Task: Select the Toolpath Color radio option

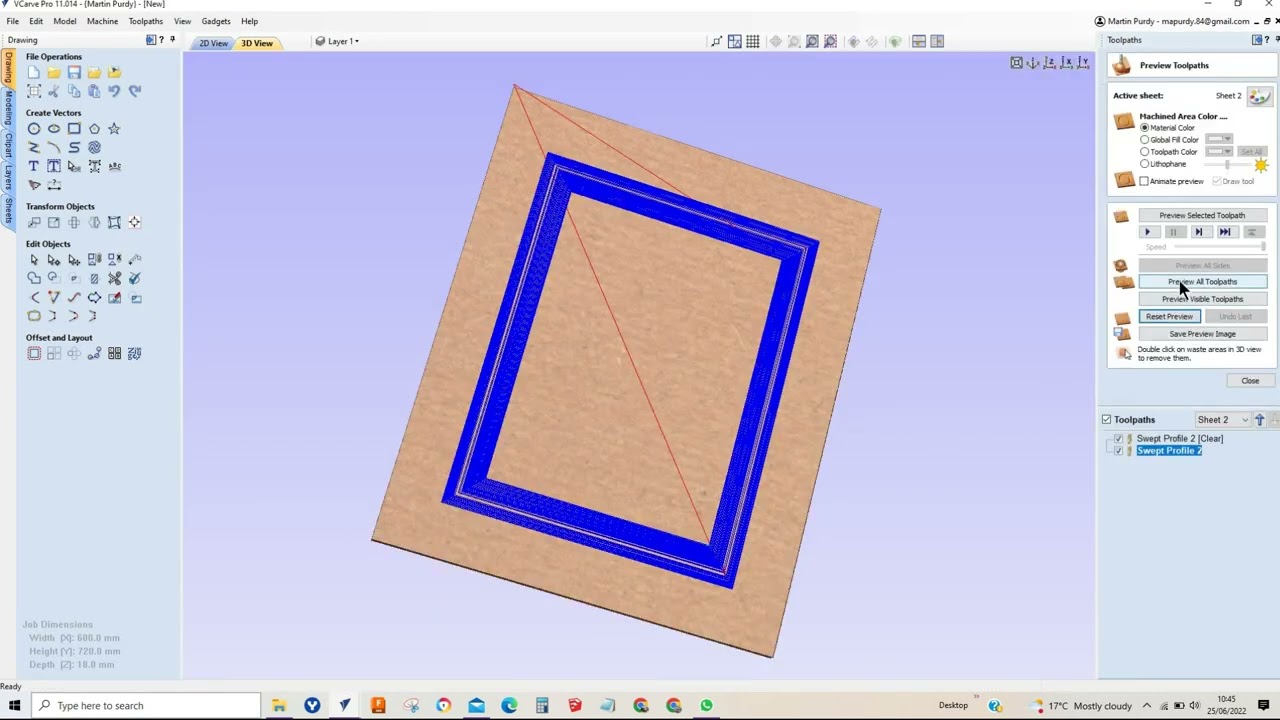Action: (1145, 152)
